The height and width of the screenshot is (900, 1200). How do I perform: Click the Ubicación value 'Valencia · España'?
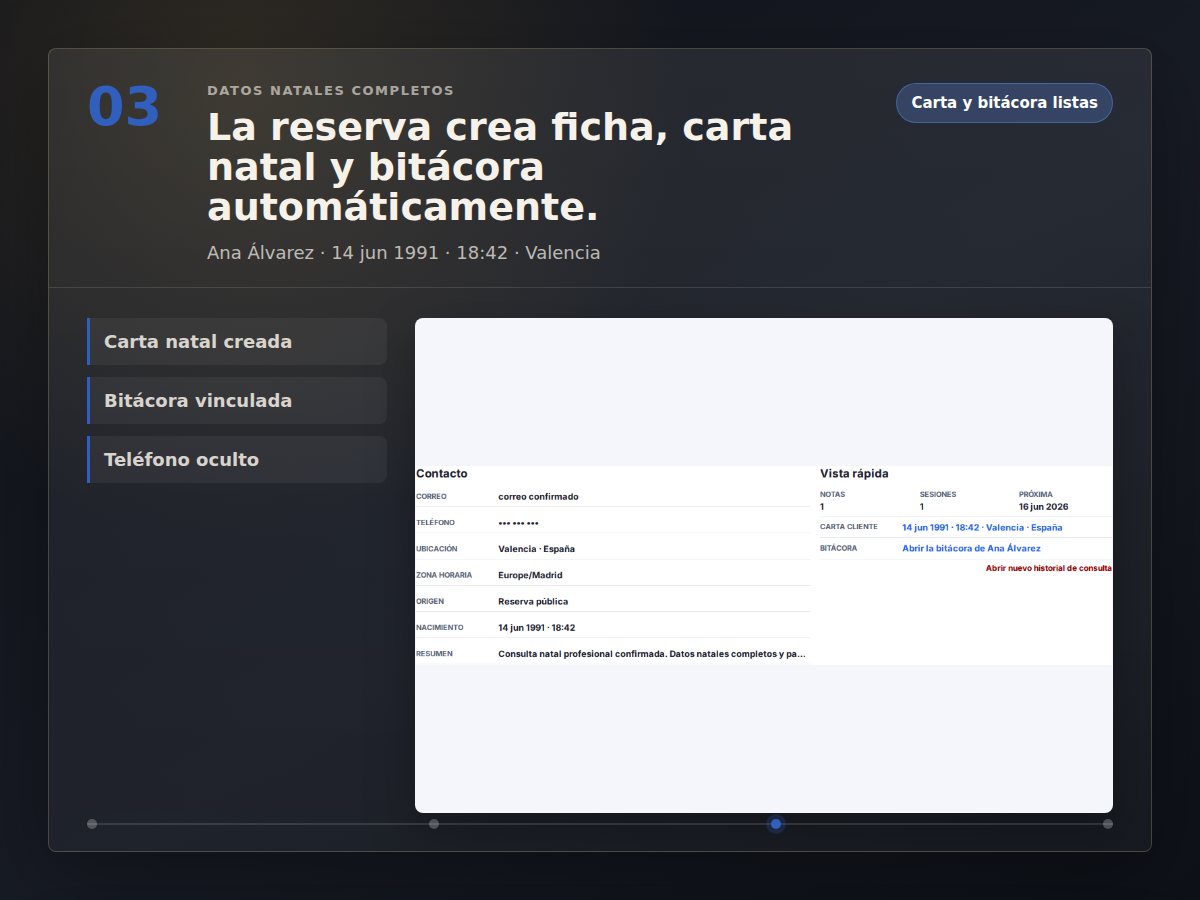(x=536, y=549)
